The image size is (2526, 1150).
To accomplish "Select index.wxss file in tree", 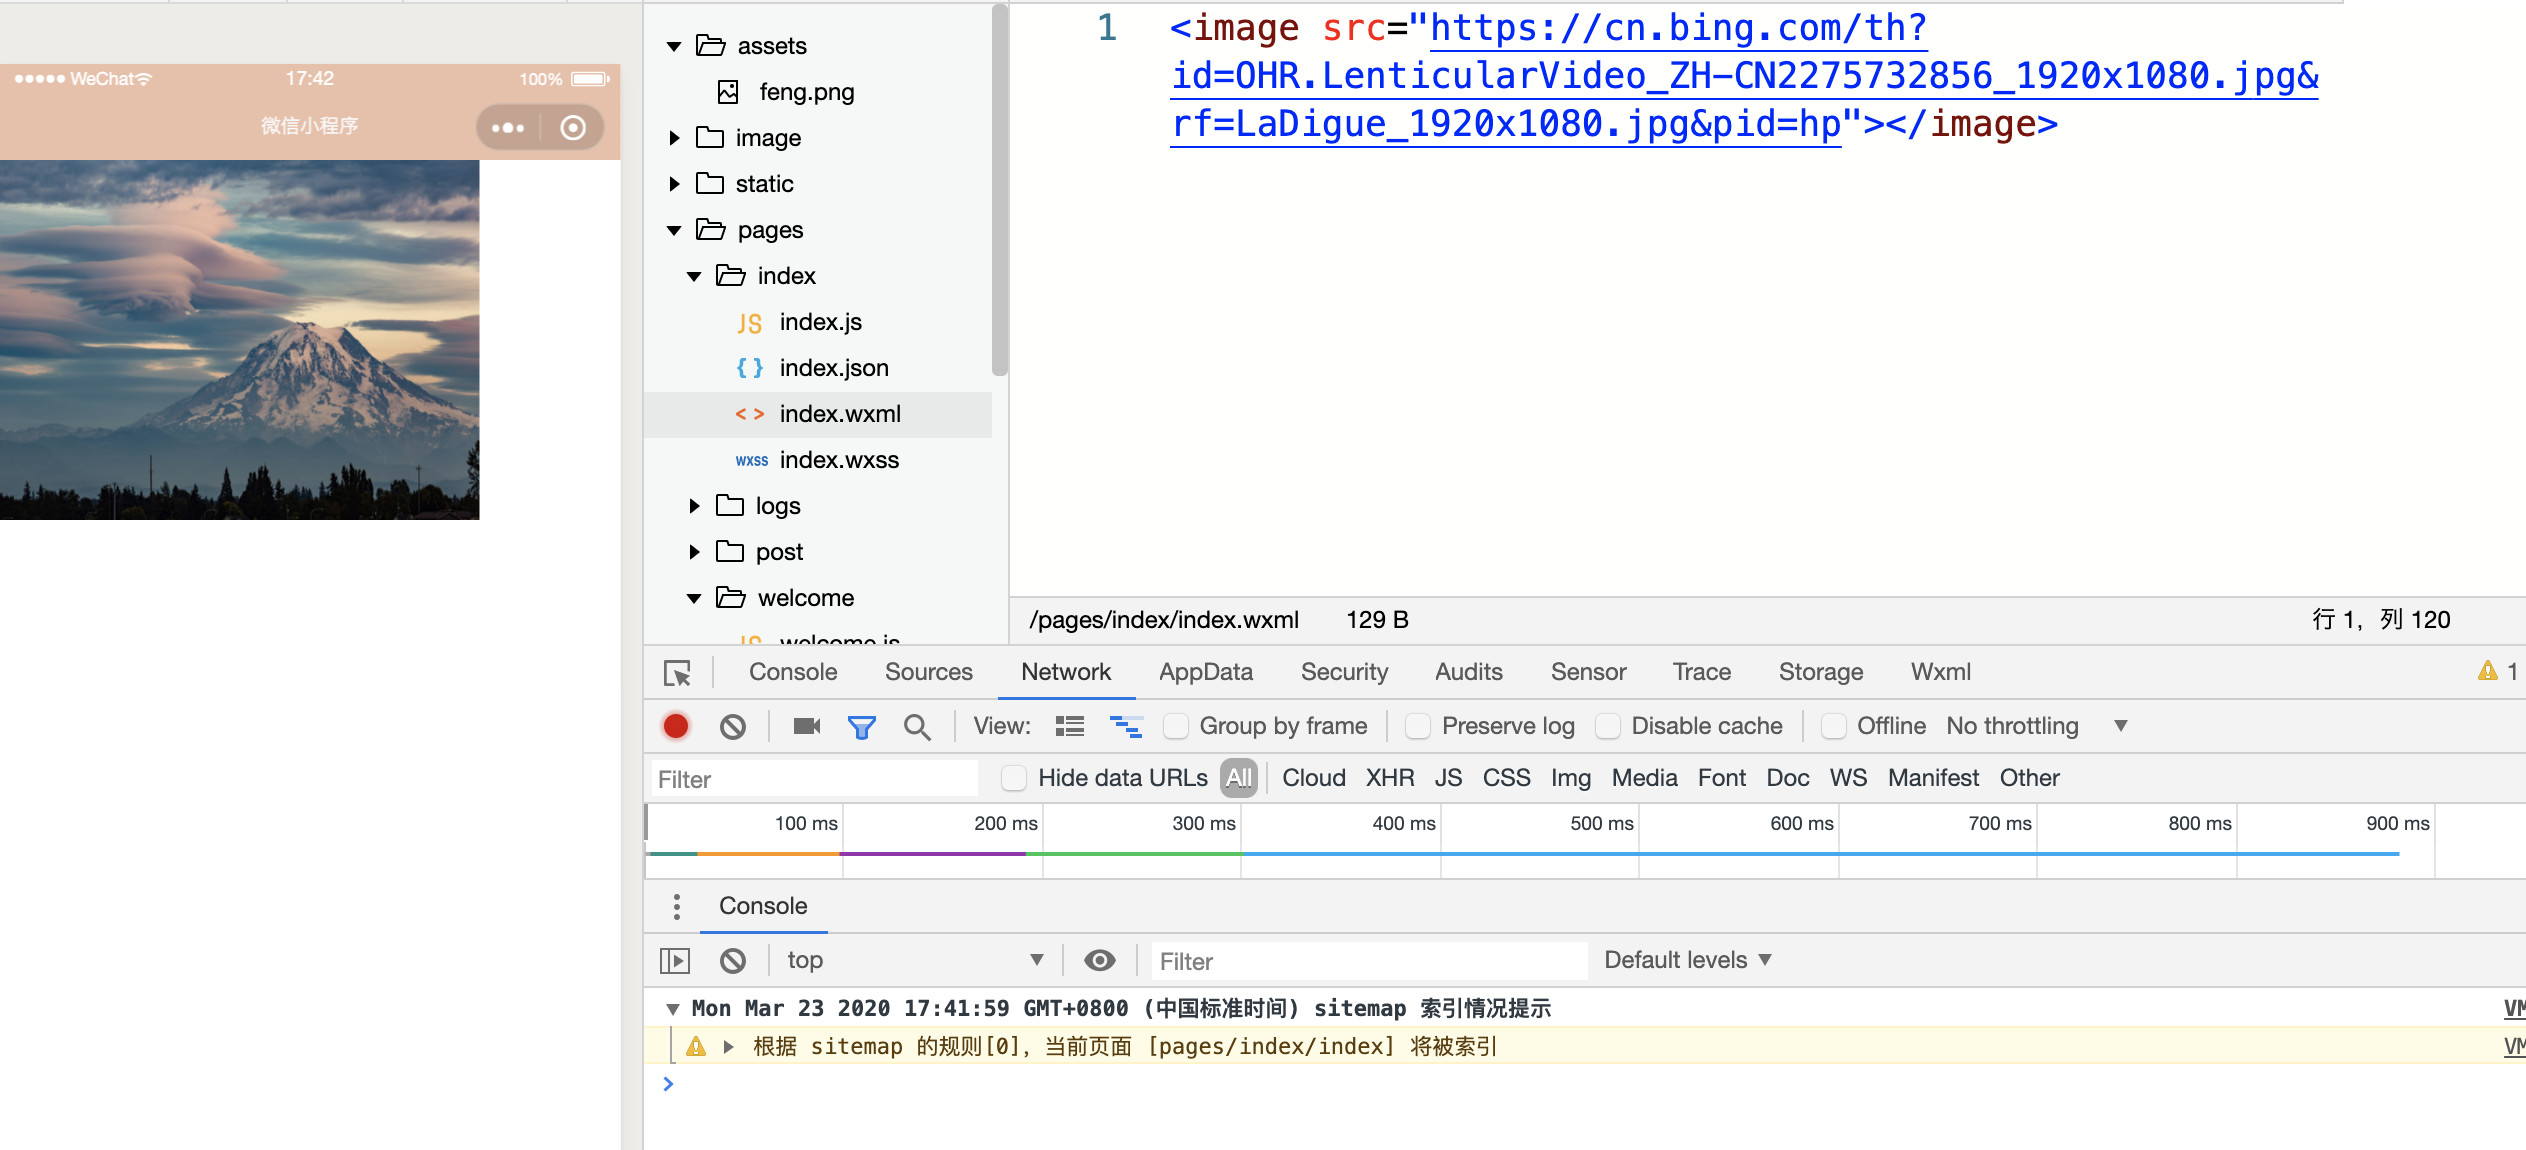I will pyautogui.click(x=838, y=460).
